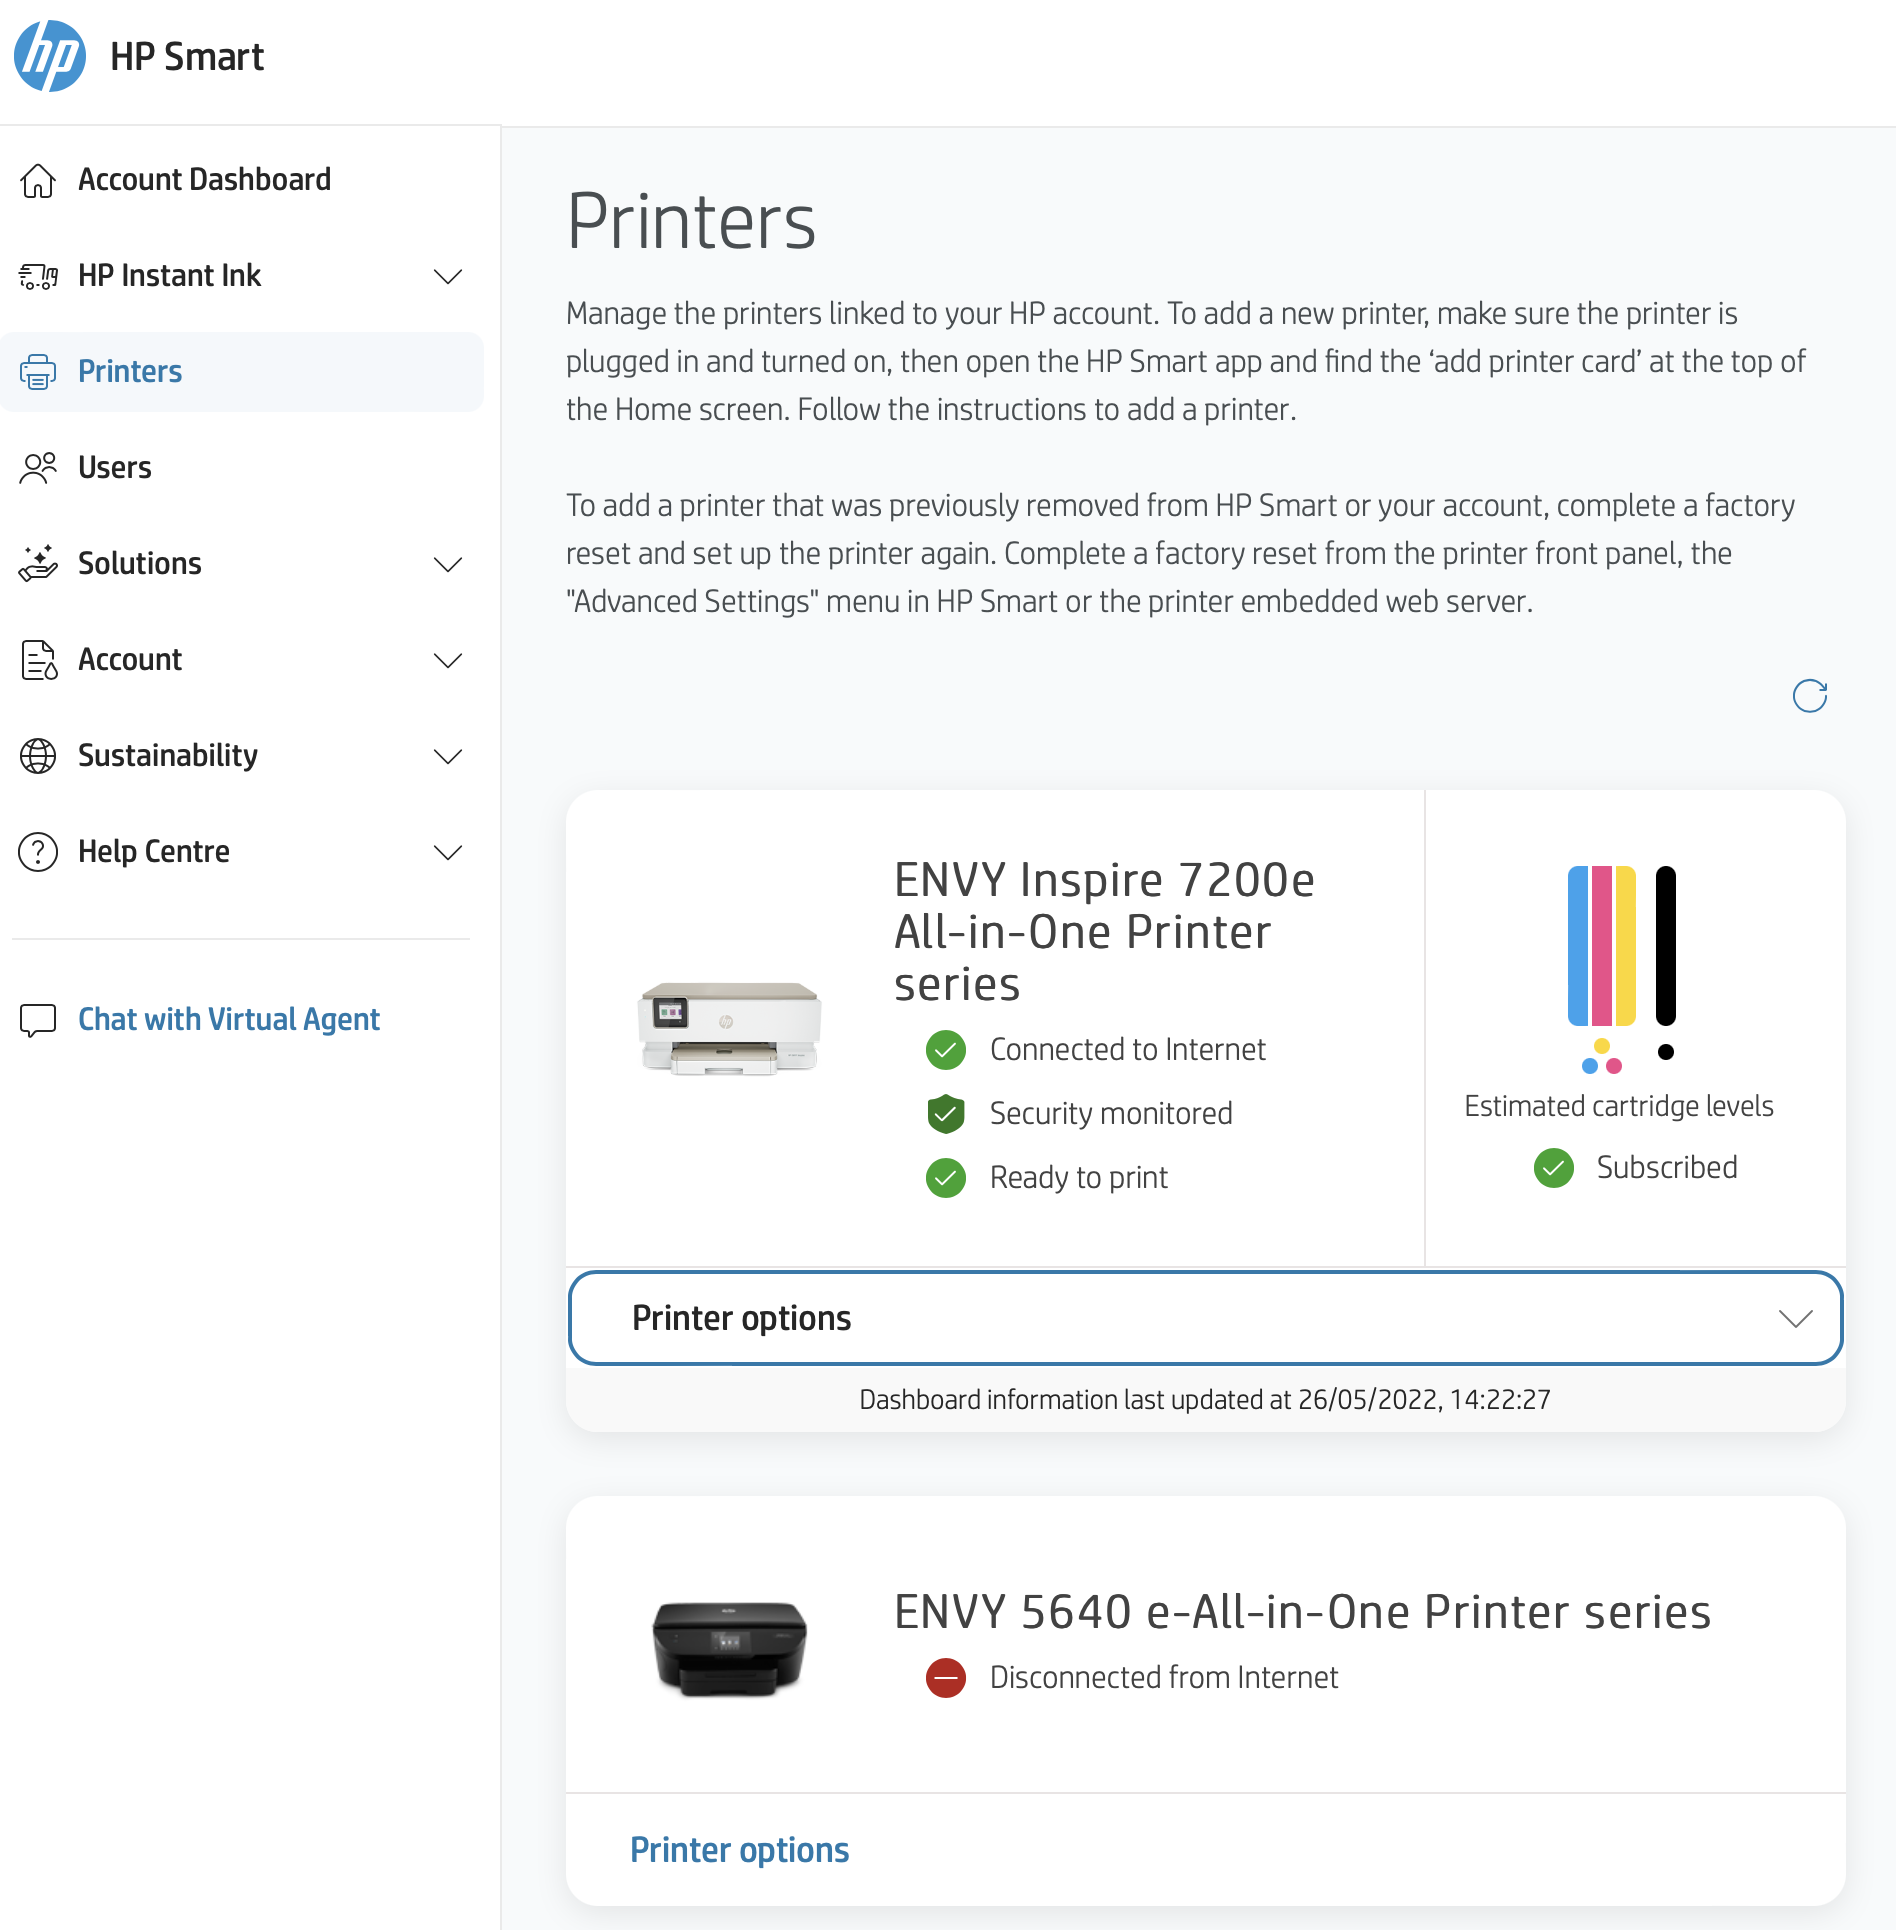Image resolution: width=1896 pixels, height=1930 pixels.
Task: Click the ENVY Inspire 7200e printer title
Action: pos(1104,932)
